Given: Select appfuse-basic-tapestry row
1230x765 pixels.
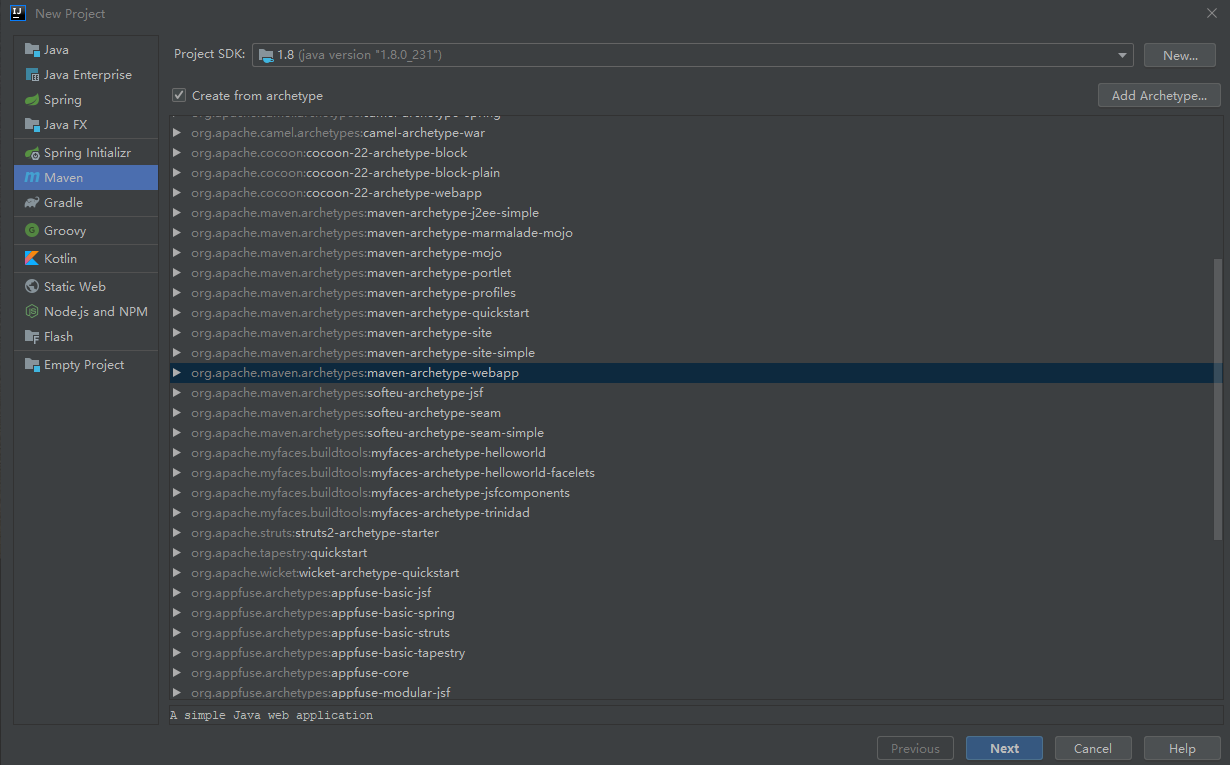Looking at the screenshot, I should (x=695, y=653).
